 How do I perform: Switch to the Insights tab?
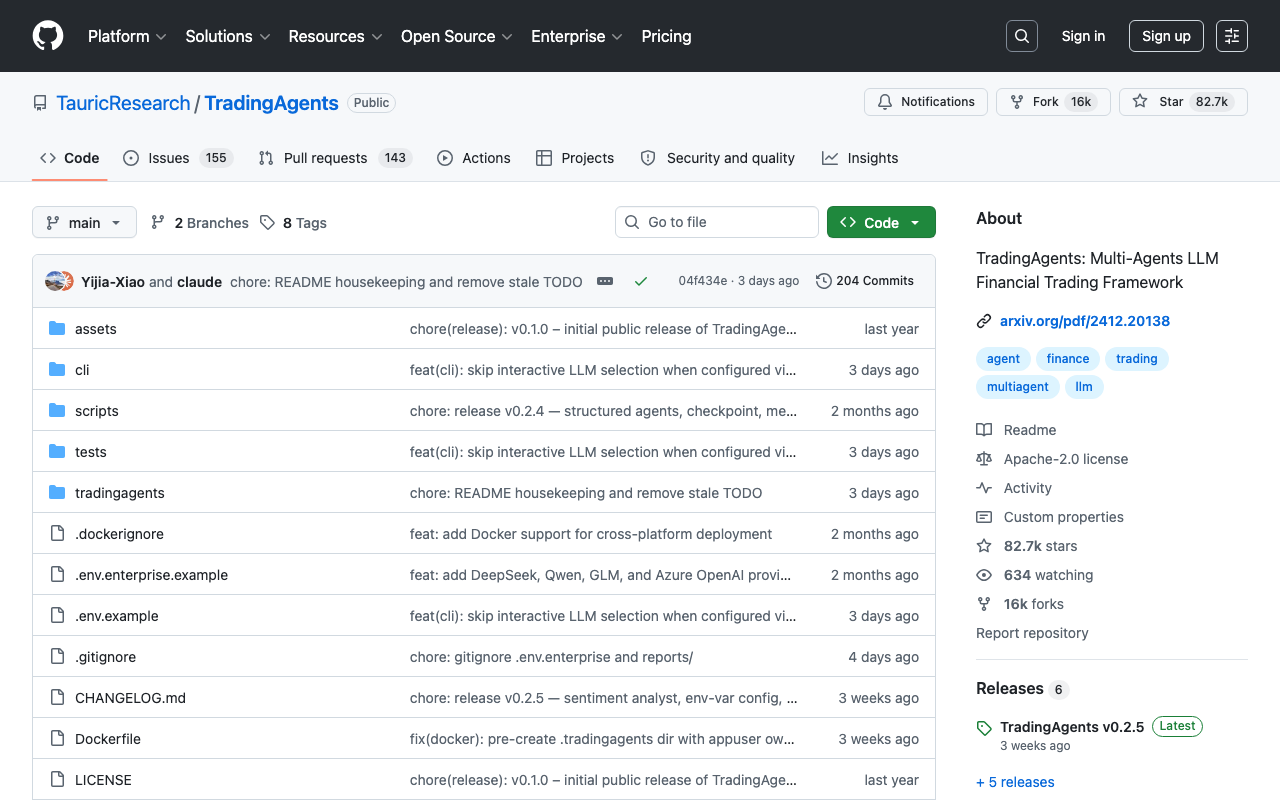pyautogui.click(x=860, y=158)
